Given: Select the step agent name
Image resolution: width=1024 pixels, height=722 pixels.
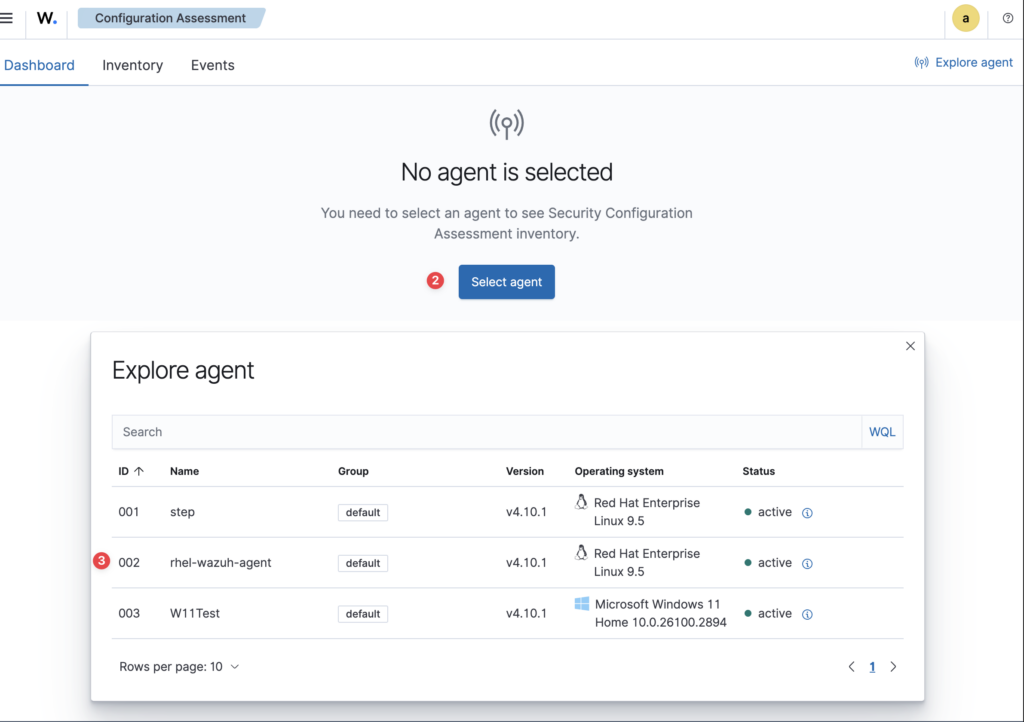Looking at the screenshot, I should point(182,512).
